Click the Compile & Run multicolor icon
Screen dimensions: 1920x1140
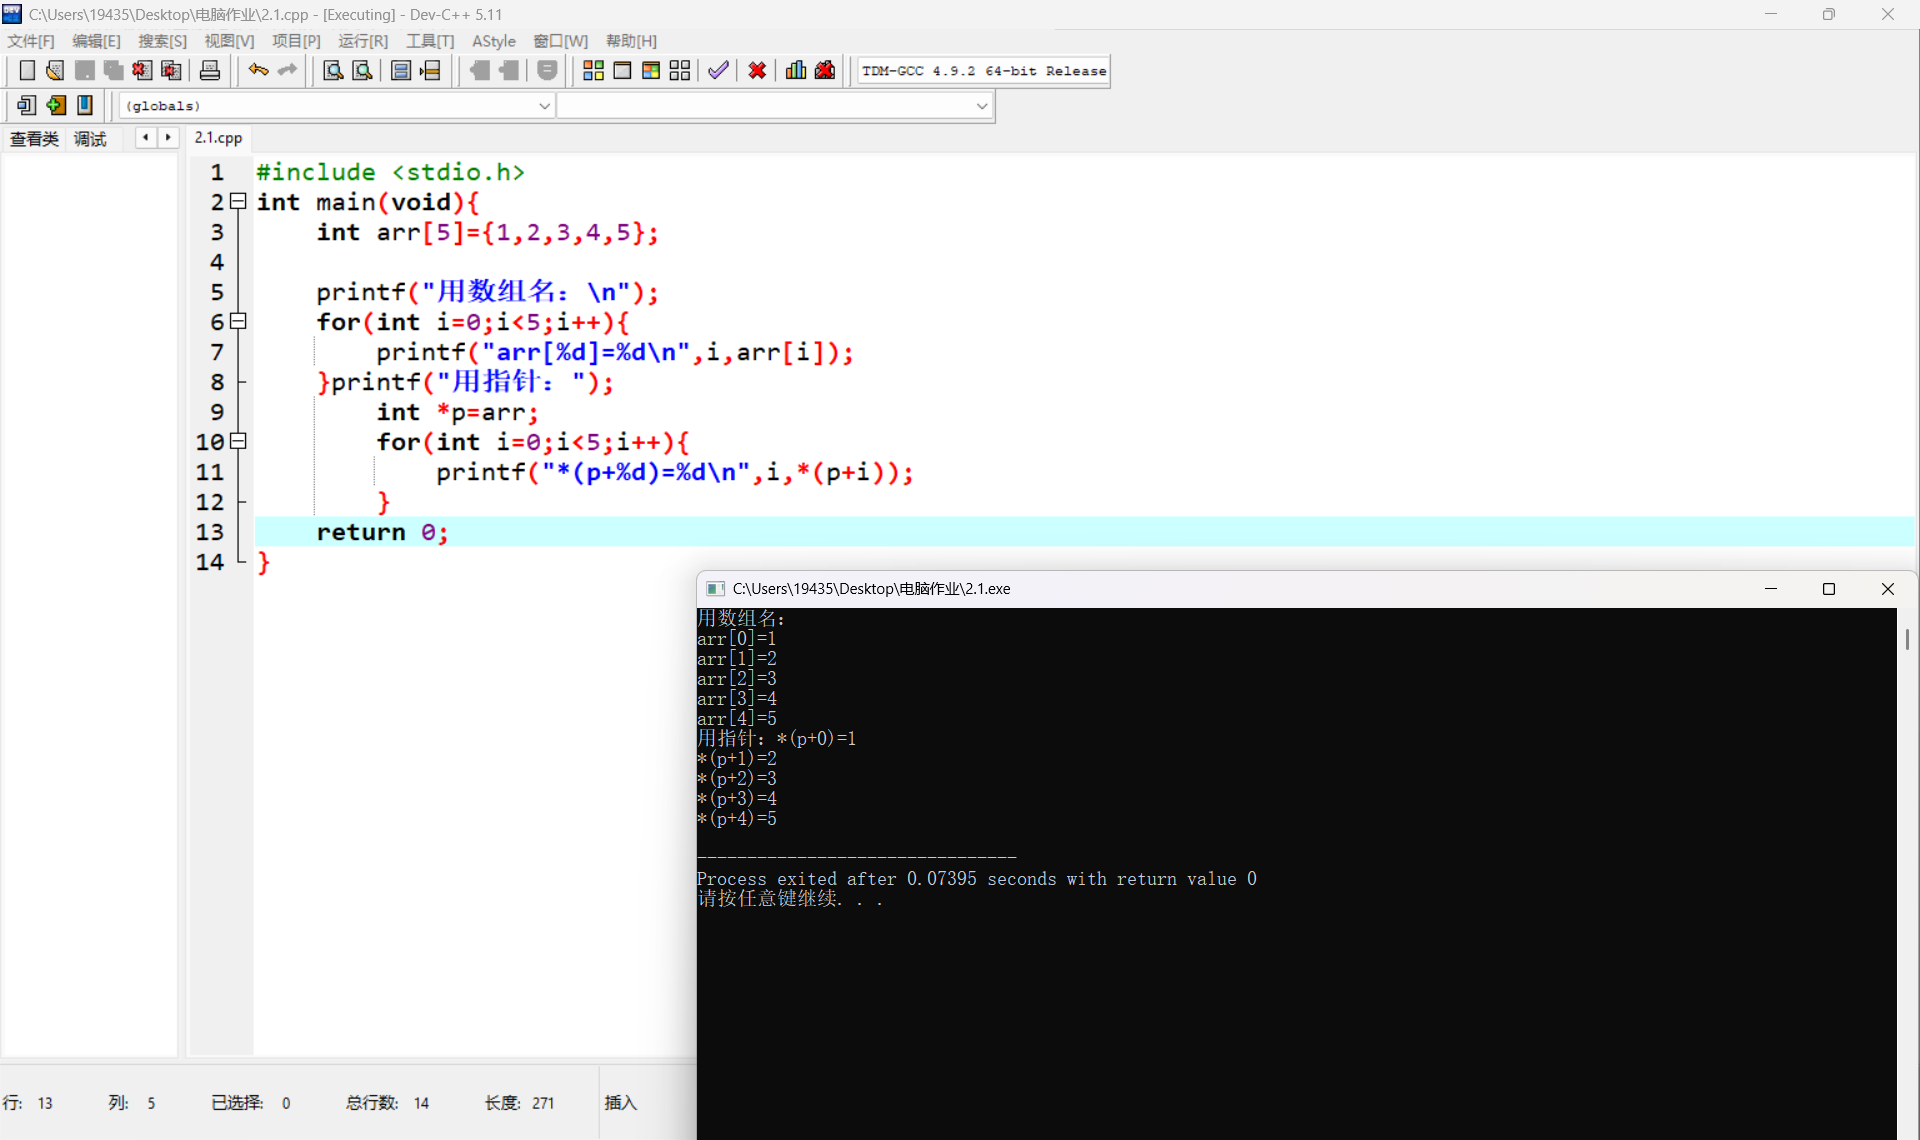point(651,70)
